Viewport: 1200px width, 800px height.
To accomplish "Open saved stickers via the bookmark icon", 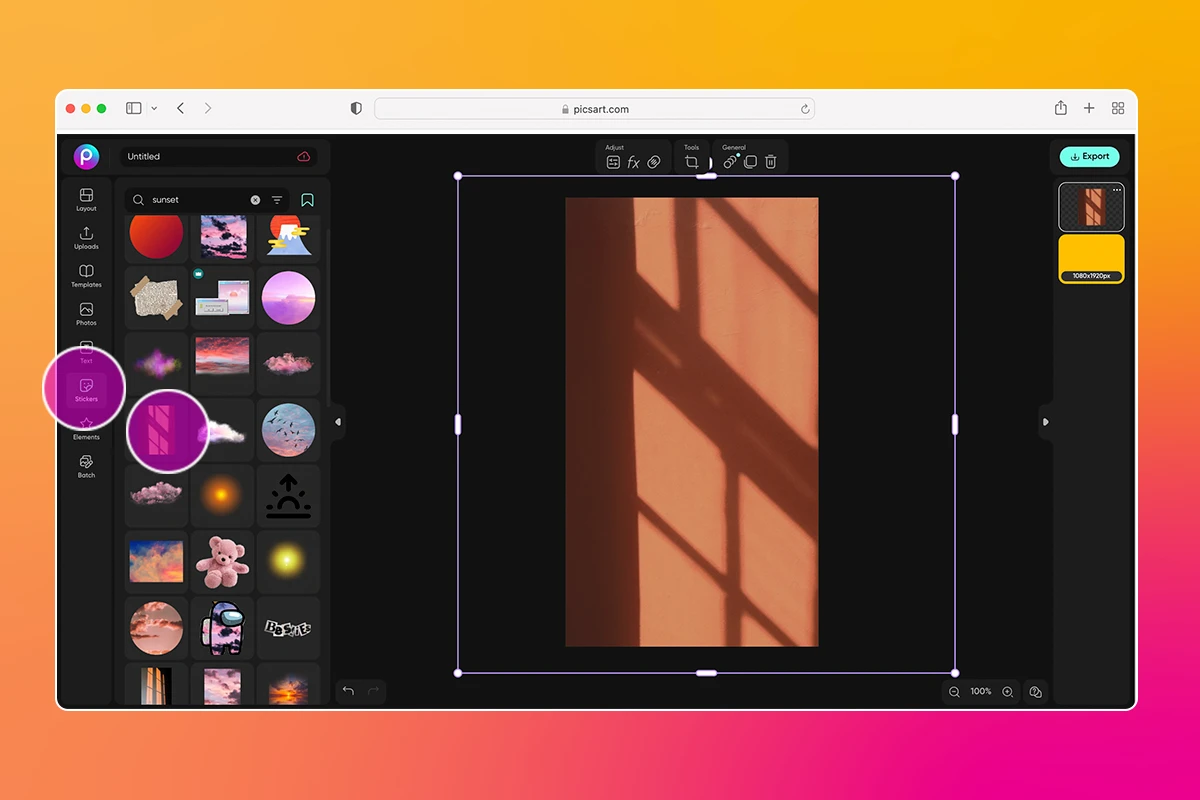I will 307,199.
